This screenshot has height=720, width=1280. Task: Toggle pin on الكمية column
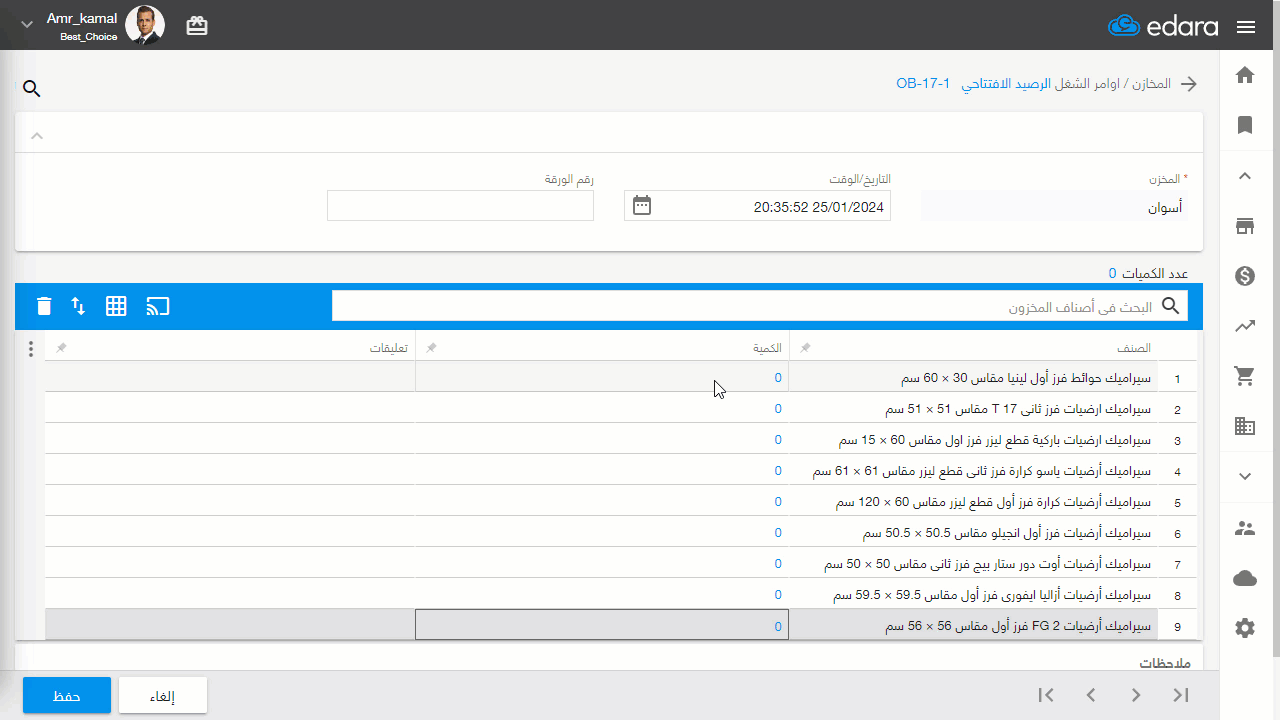click(432, 348)
